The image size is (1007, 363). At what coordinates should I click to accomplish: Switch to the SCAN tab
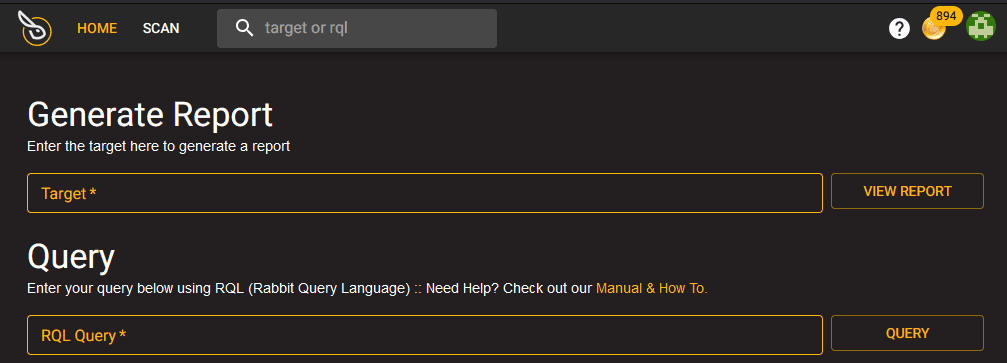coord(161,28)
